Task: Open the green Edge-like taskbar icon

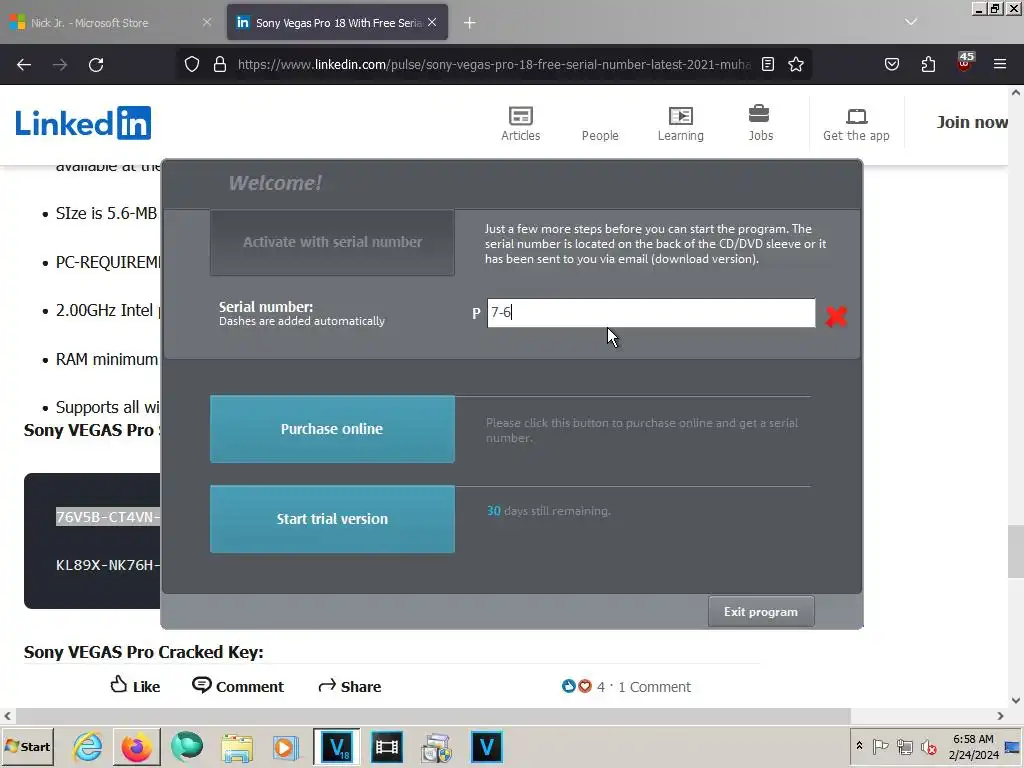Action: tap(187, 747)
